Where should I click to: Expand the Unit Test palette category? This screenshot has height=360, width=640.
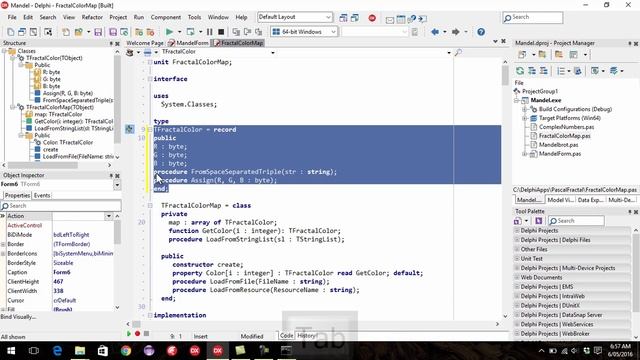click(x=517, y=259)
